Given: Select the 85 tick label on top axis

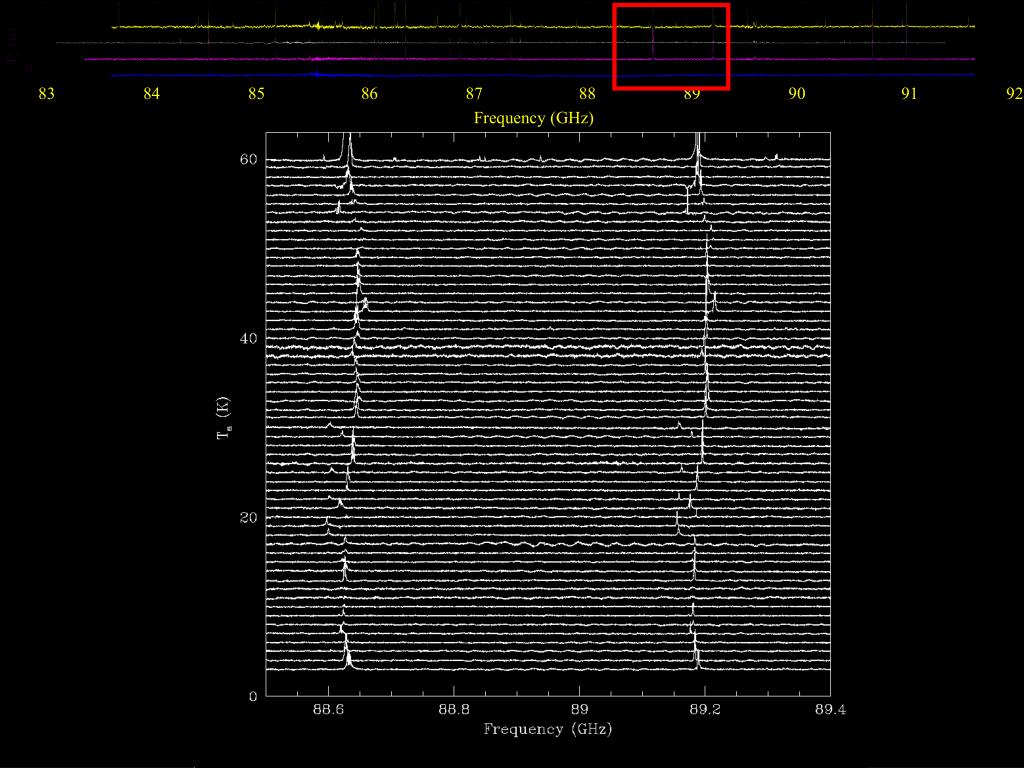Looking at the screenshot, I should [x=257, y=95].
